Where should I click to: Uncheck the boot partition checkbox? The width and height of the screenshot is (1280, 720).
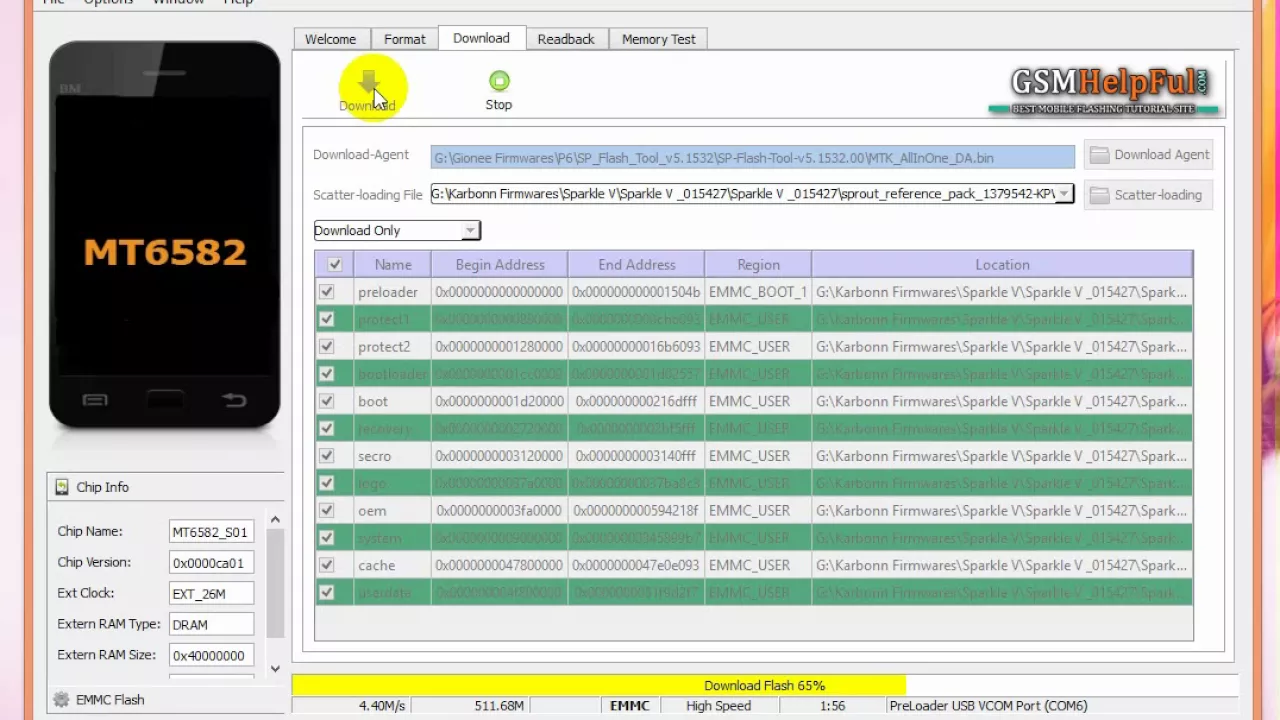(326, 401)
